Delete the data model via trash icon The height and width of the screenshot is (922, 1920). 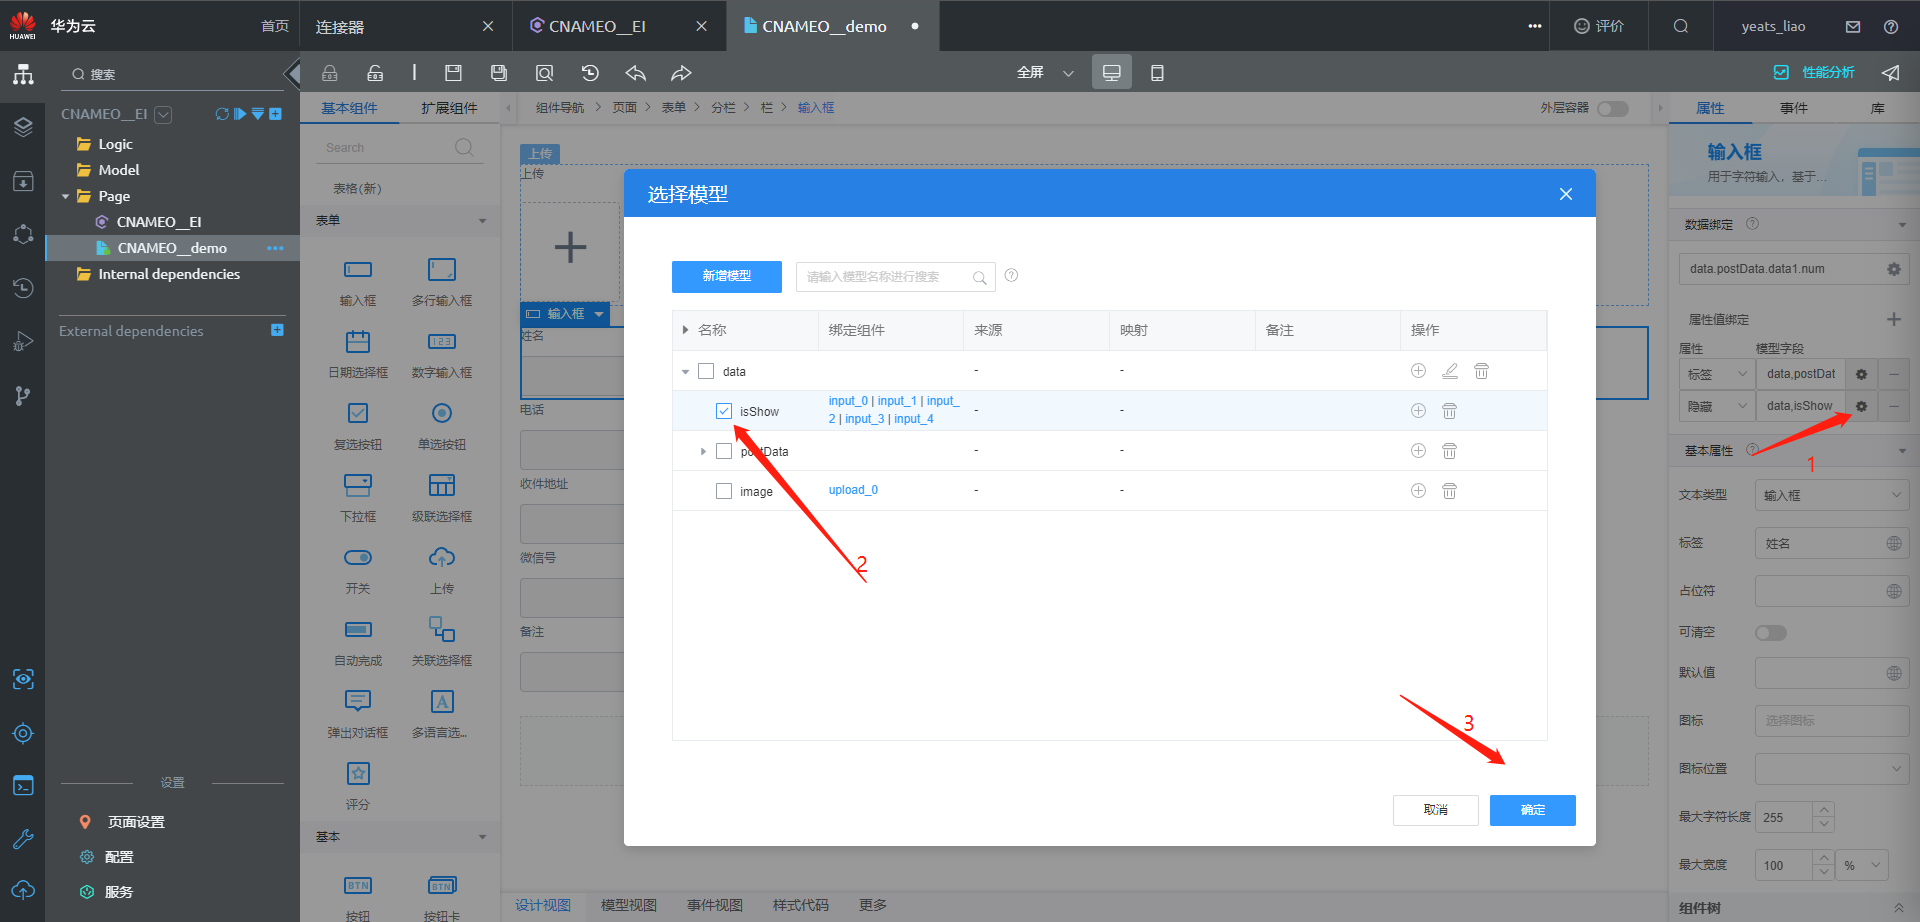(1482, 371)
